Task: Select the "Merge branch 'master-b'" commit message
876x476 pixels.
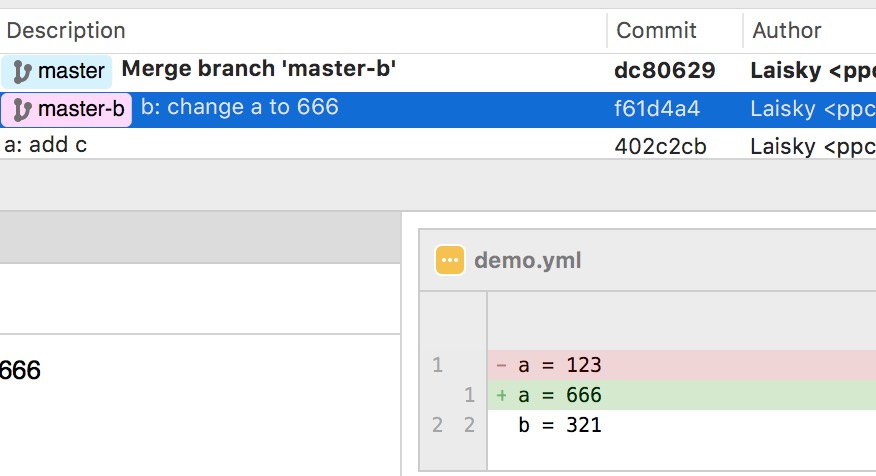Action: click(x=259, y=70)
